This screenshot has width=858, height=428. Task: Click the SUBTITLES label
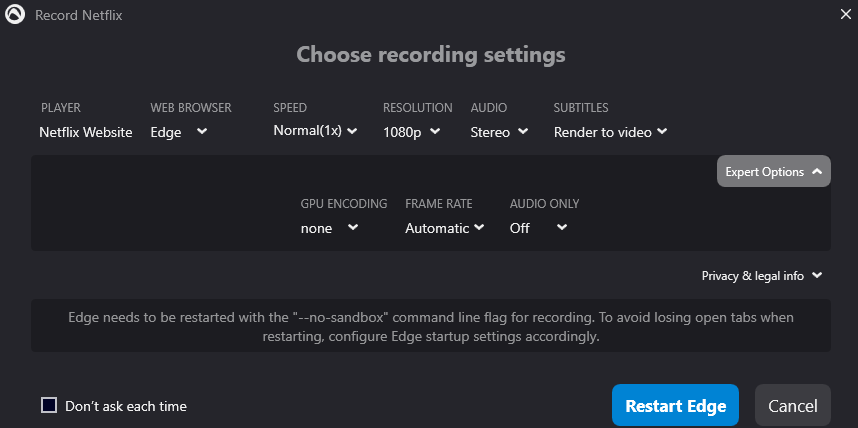click(581, 108)
